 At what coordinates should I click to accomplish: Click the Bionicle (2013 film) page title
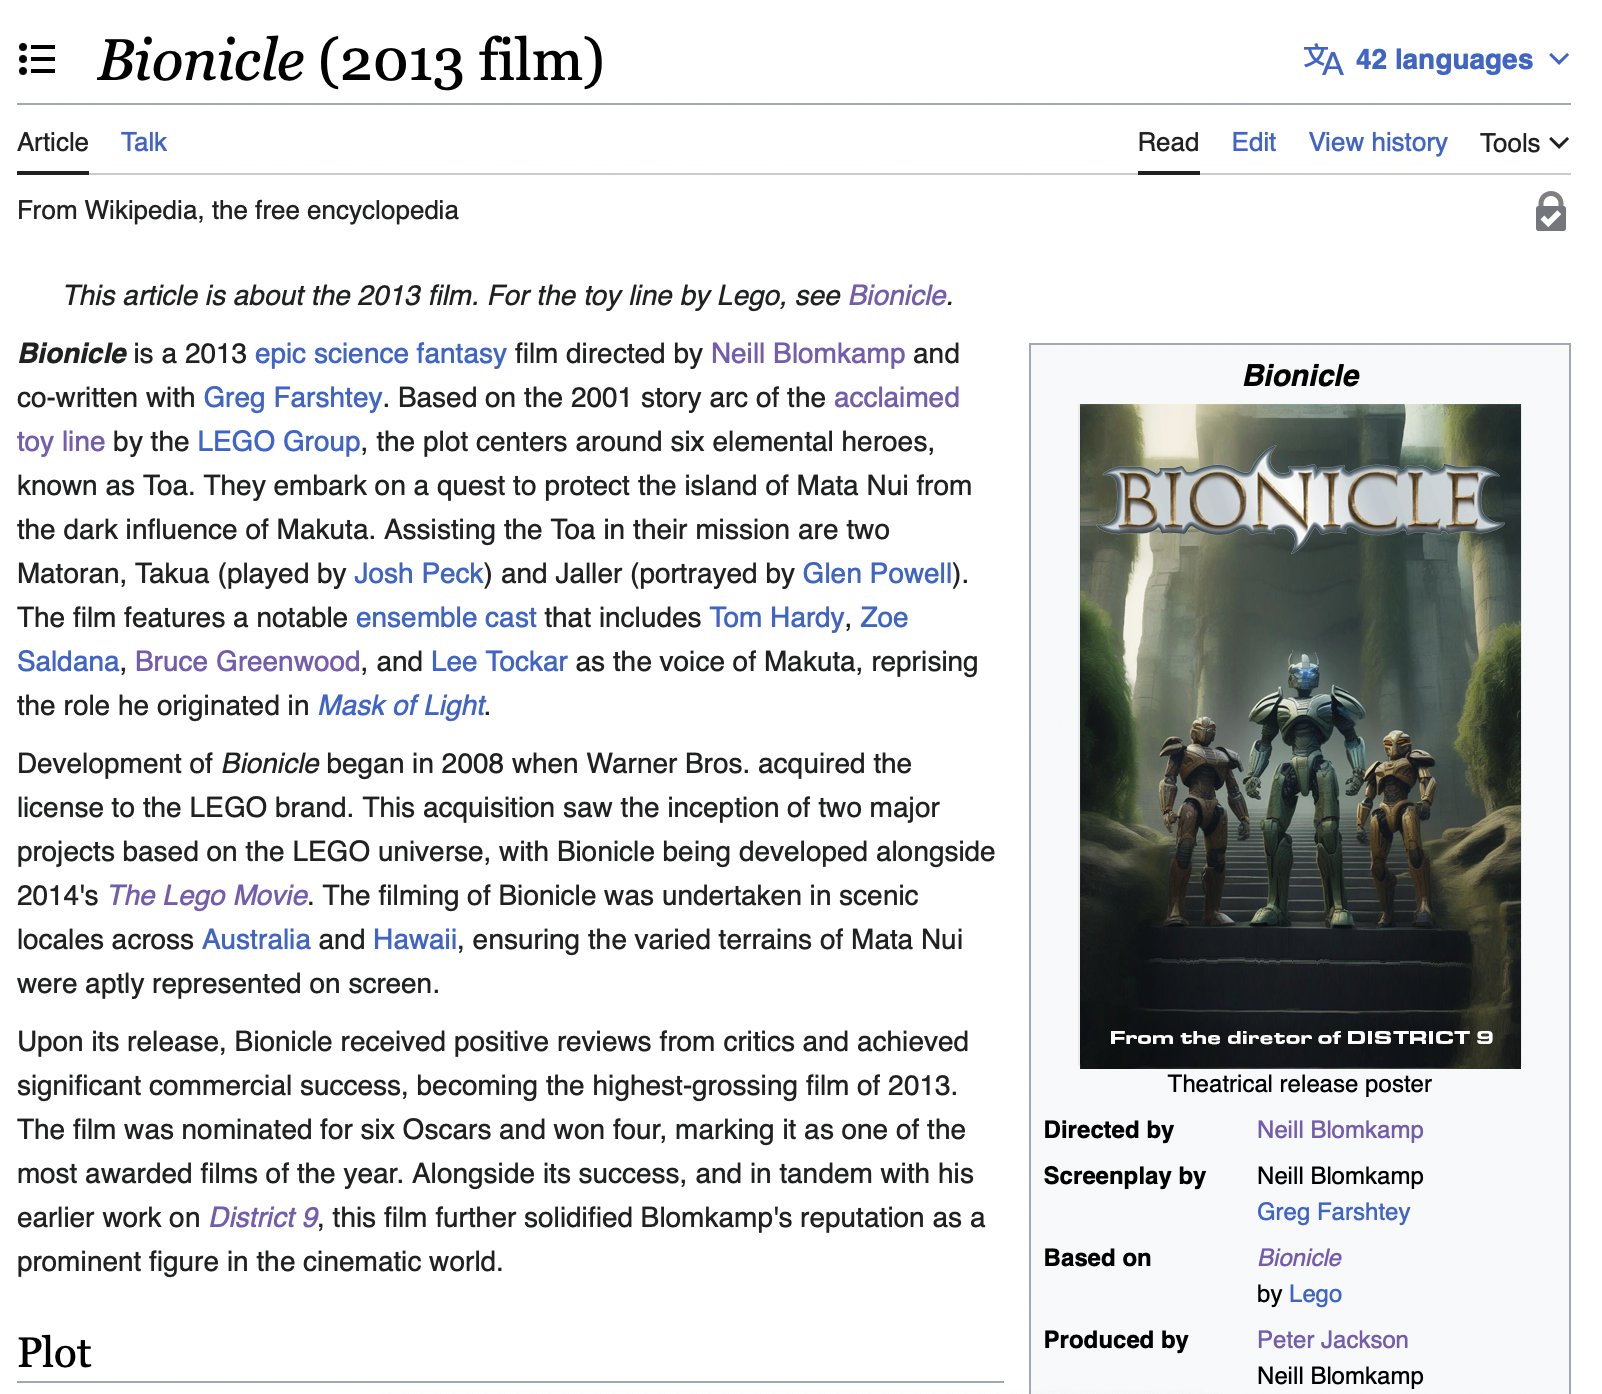[x=351, y=60]
